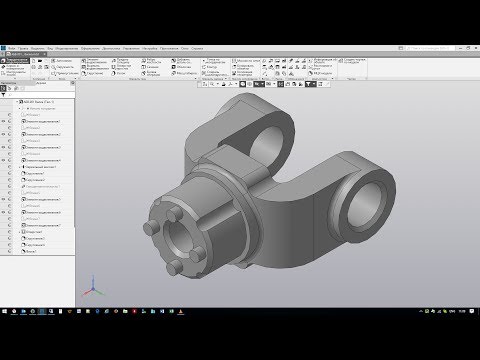Toggle visibility eye of Элемент выдавливания:2

(x=3, y=134)
